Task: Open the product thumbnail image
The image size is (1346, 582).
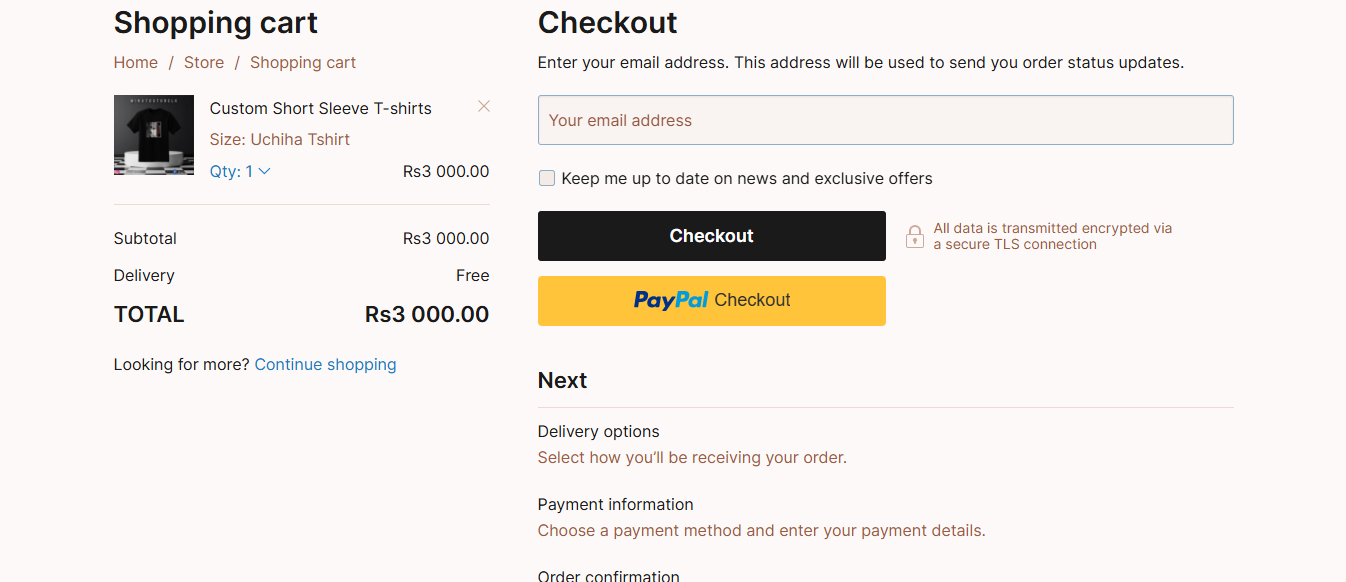Action: (154, 135)
